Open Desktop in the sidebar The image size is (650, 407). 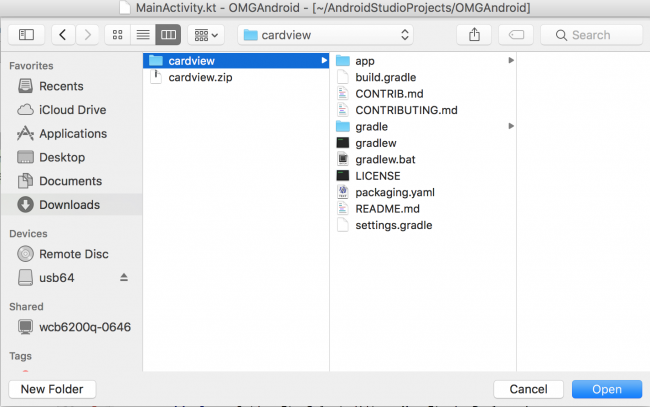[x=71, y=157]
